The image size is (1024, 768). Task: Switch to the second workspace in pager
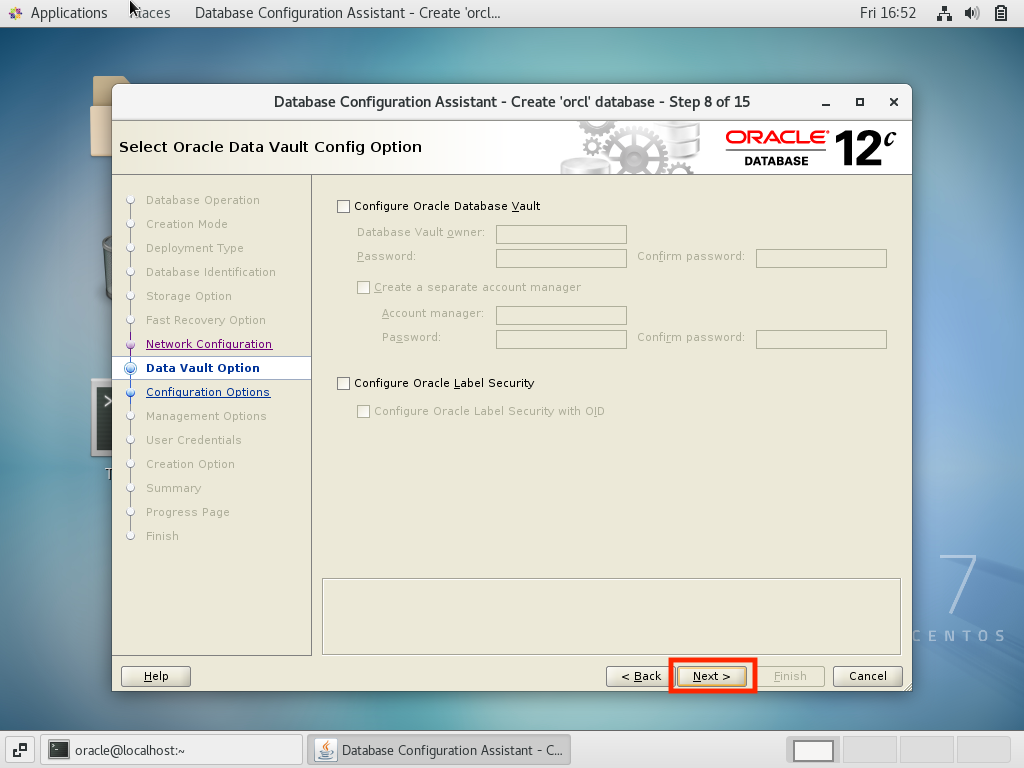(870, 750)
